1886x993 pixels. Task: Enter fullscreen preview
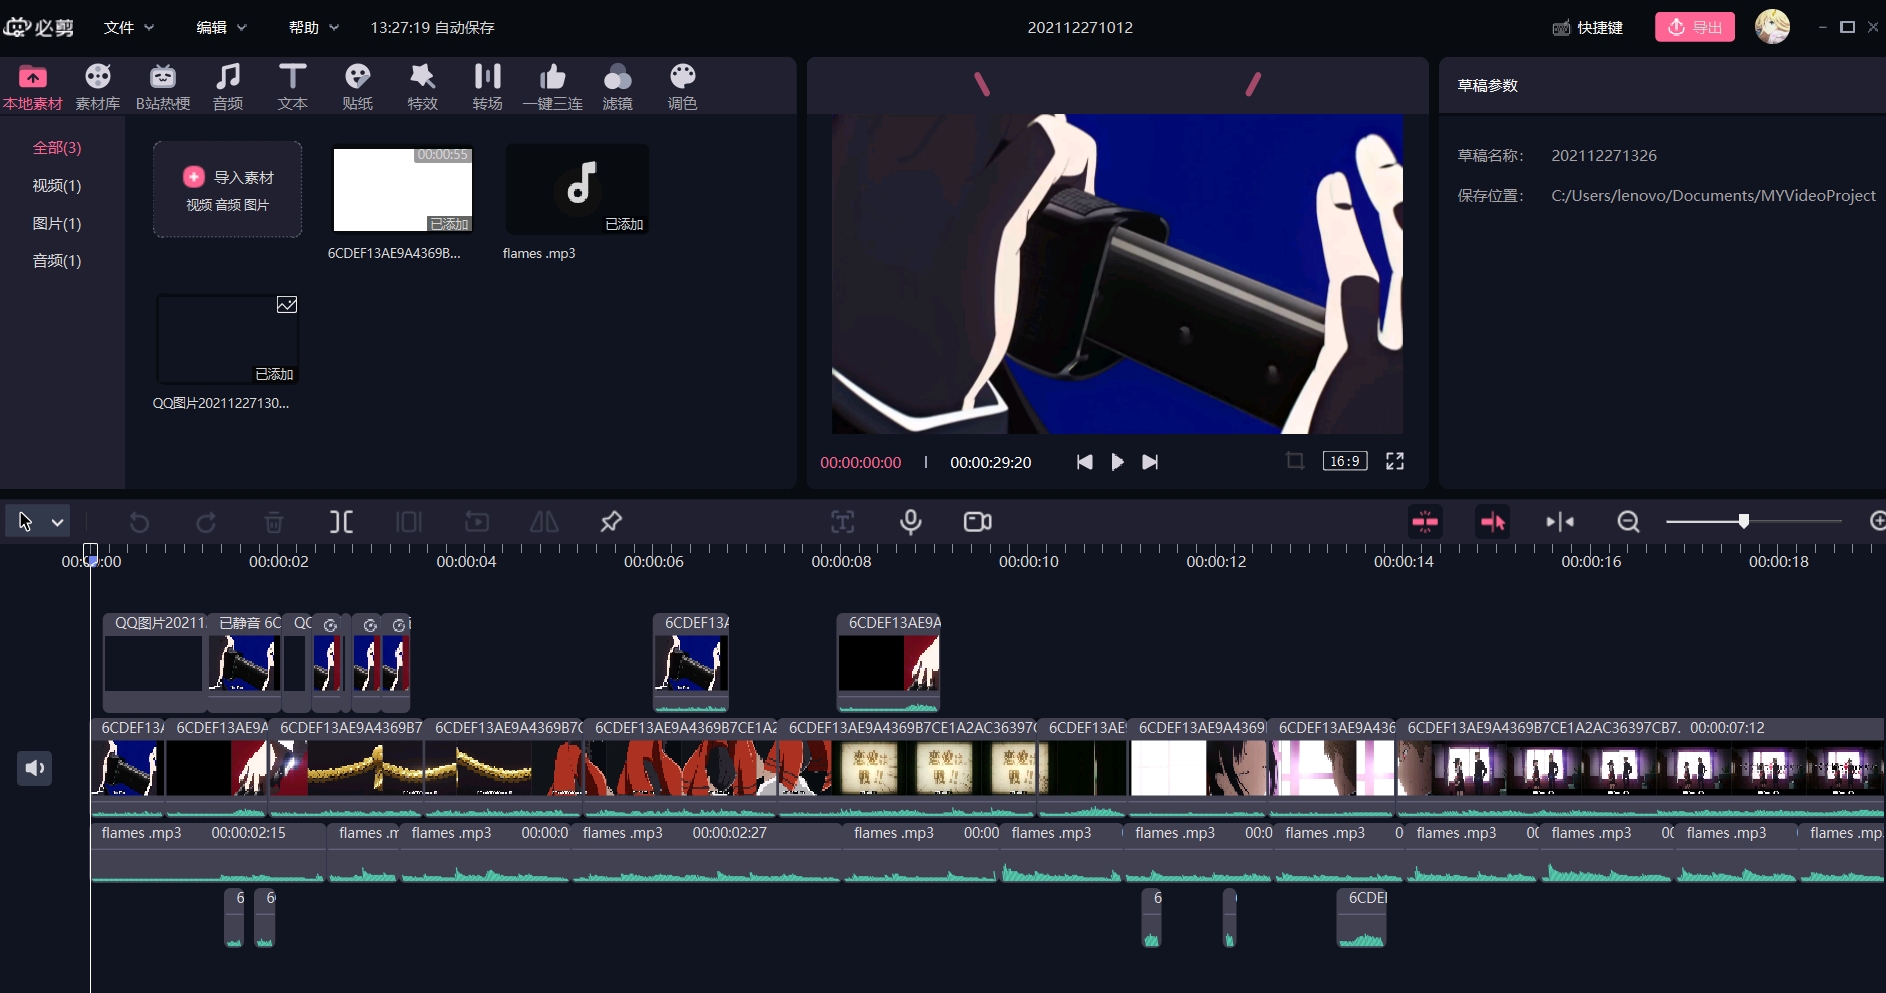pos(1395,461)
